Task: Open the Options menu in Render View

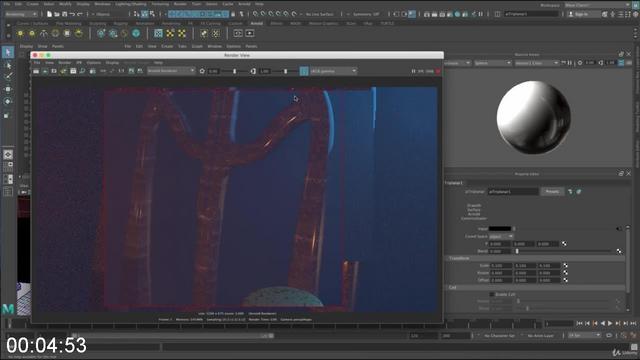Action: pyautogui.click(x=93, y=63)
